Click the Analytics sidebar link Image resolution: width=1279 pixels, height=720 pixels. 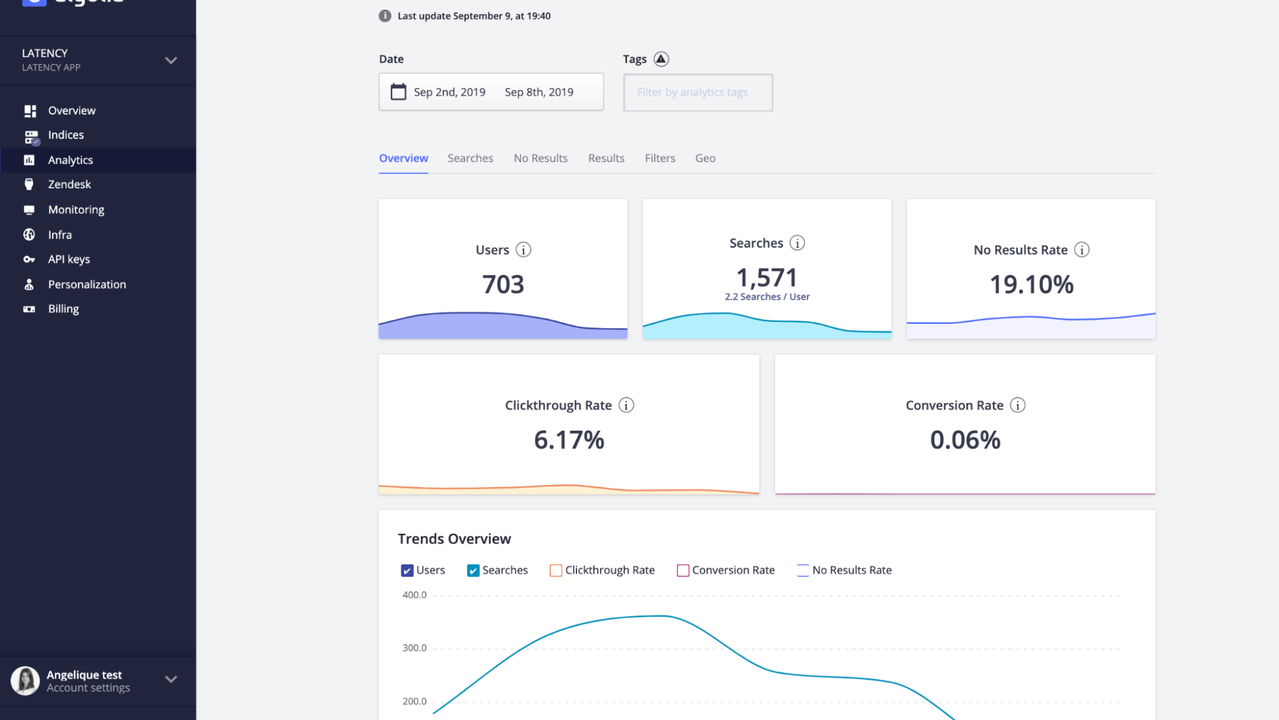tap(70, 160)
